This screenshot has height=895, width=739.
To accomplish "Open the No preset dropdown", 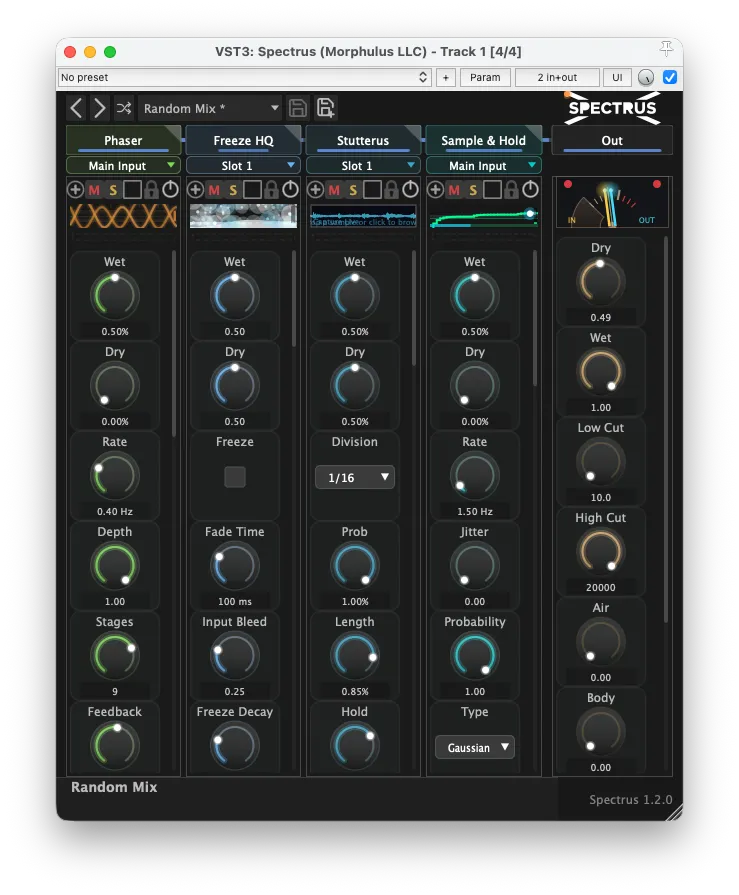I will [244, 77].
